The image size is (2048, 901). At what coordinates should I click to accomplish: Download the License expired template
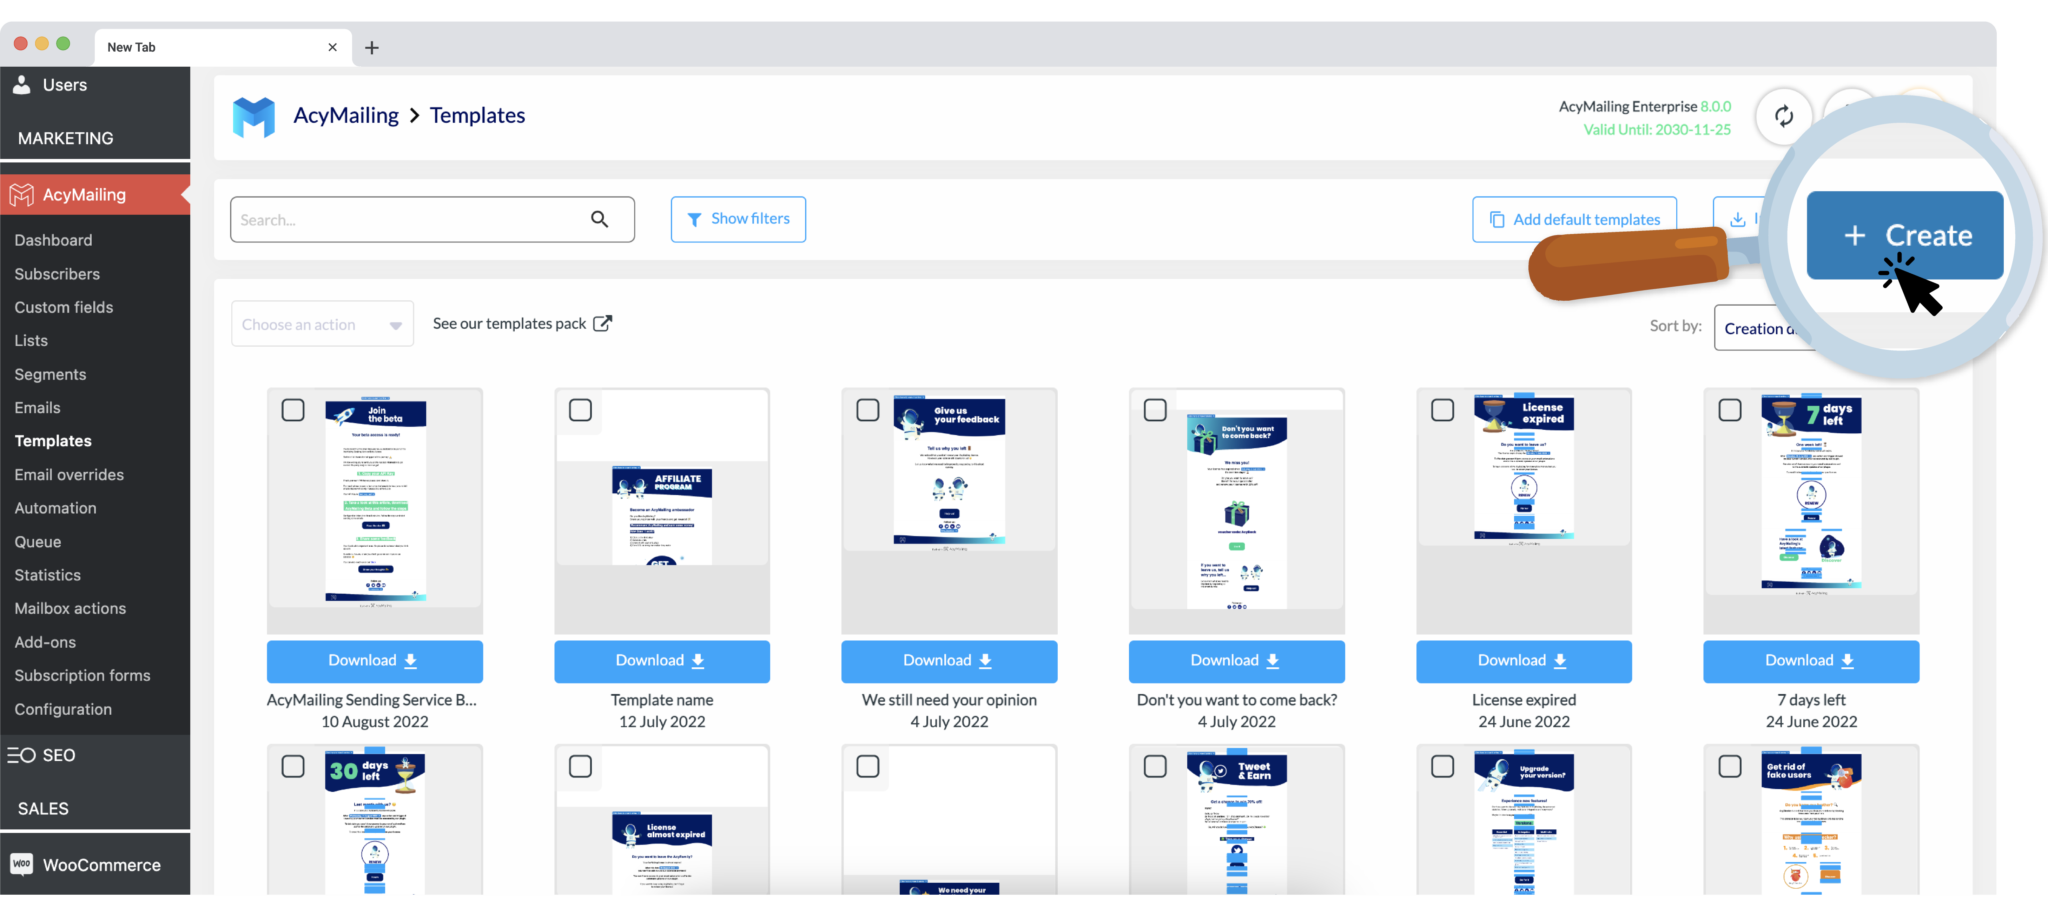tap(1524, 661)
